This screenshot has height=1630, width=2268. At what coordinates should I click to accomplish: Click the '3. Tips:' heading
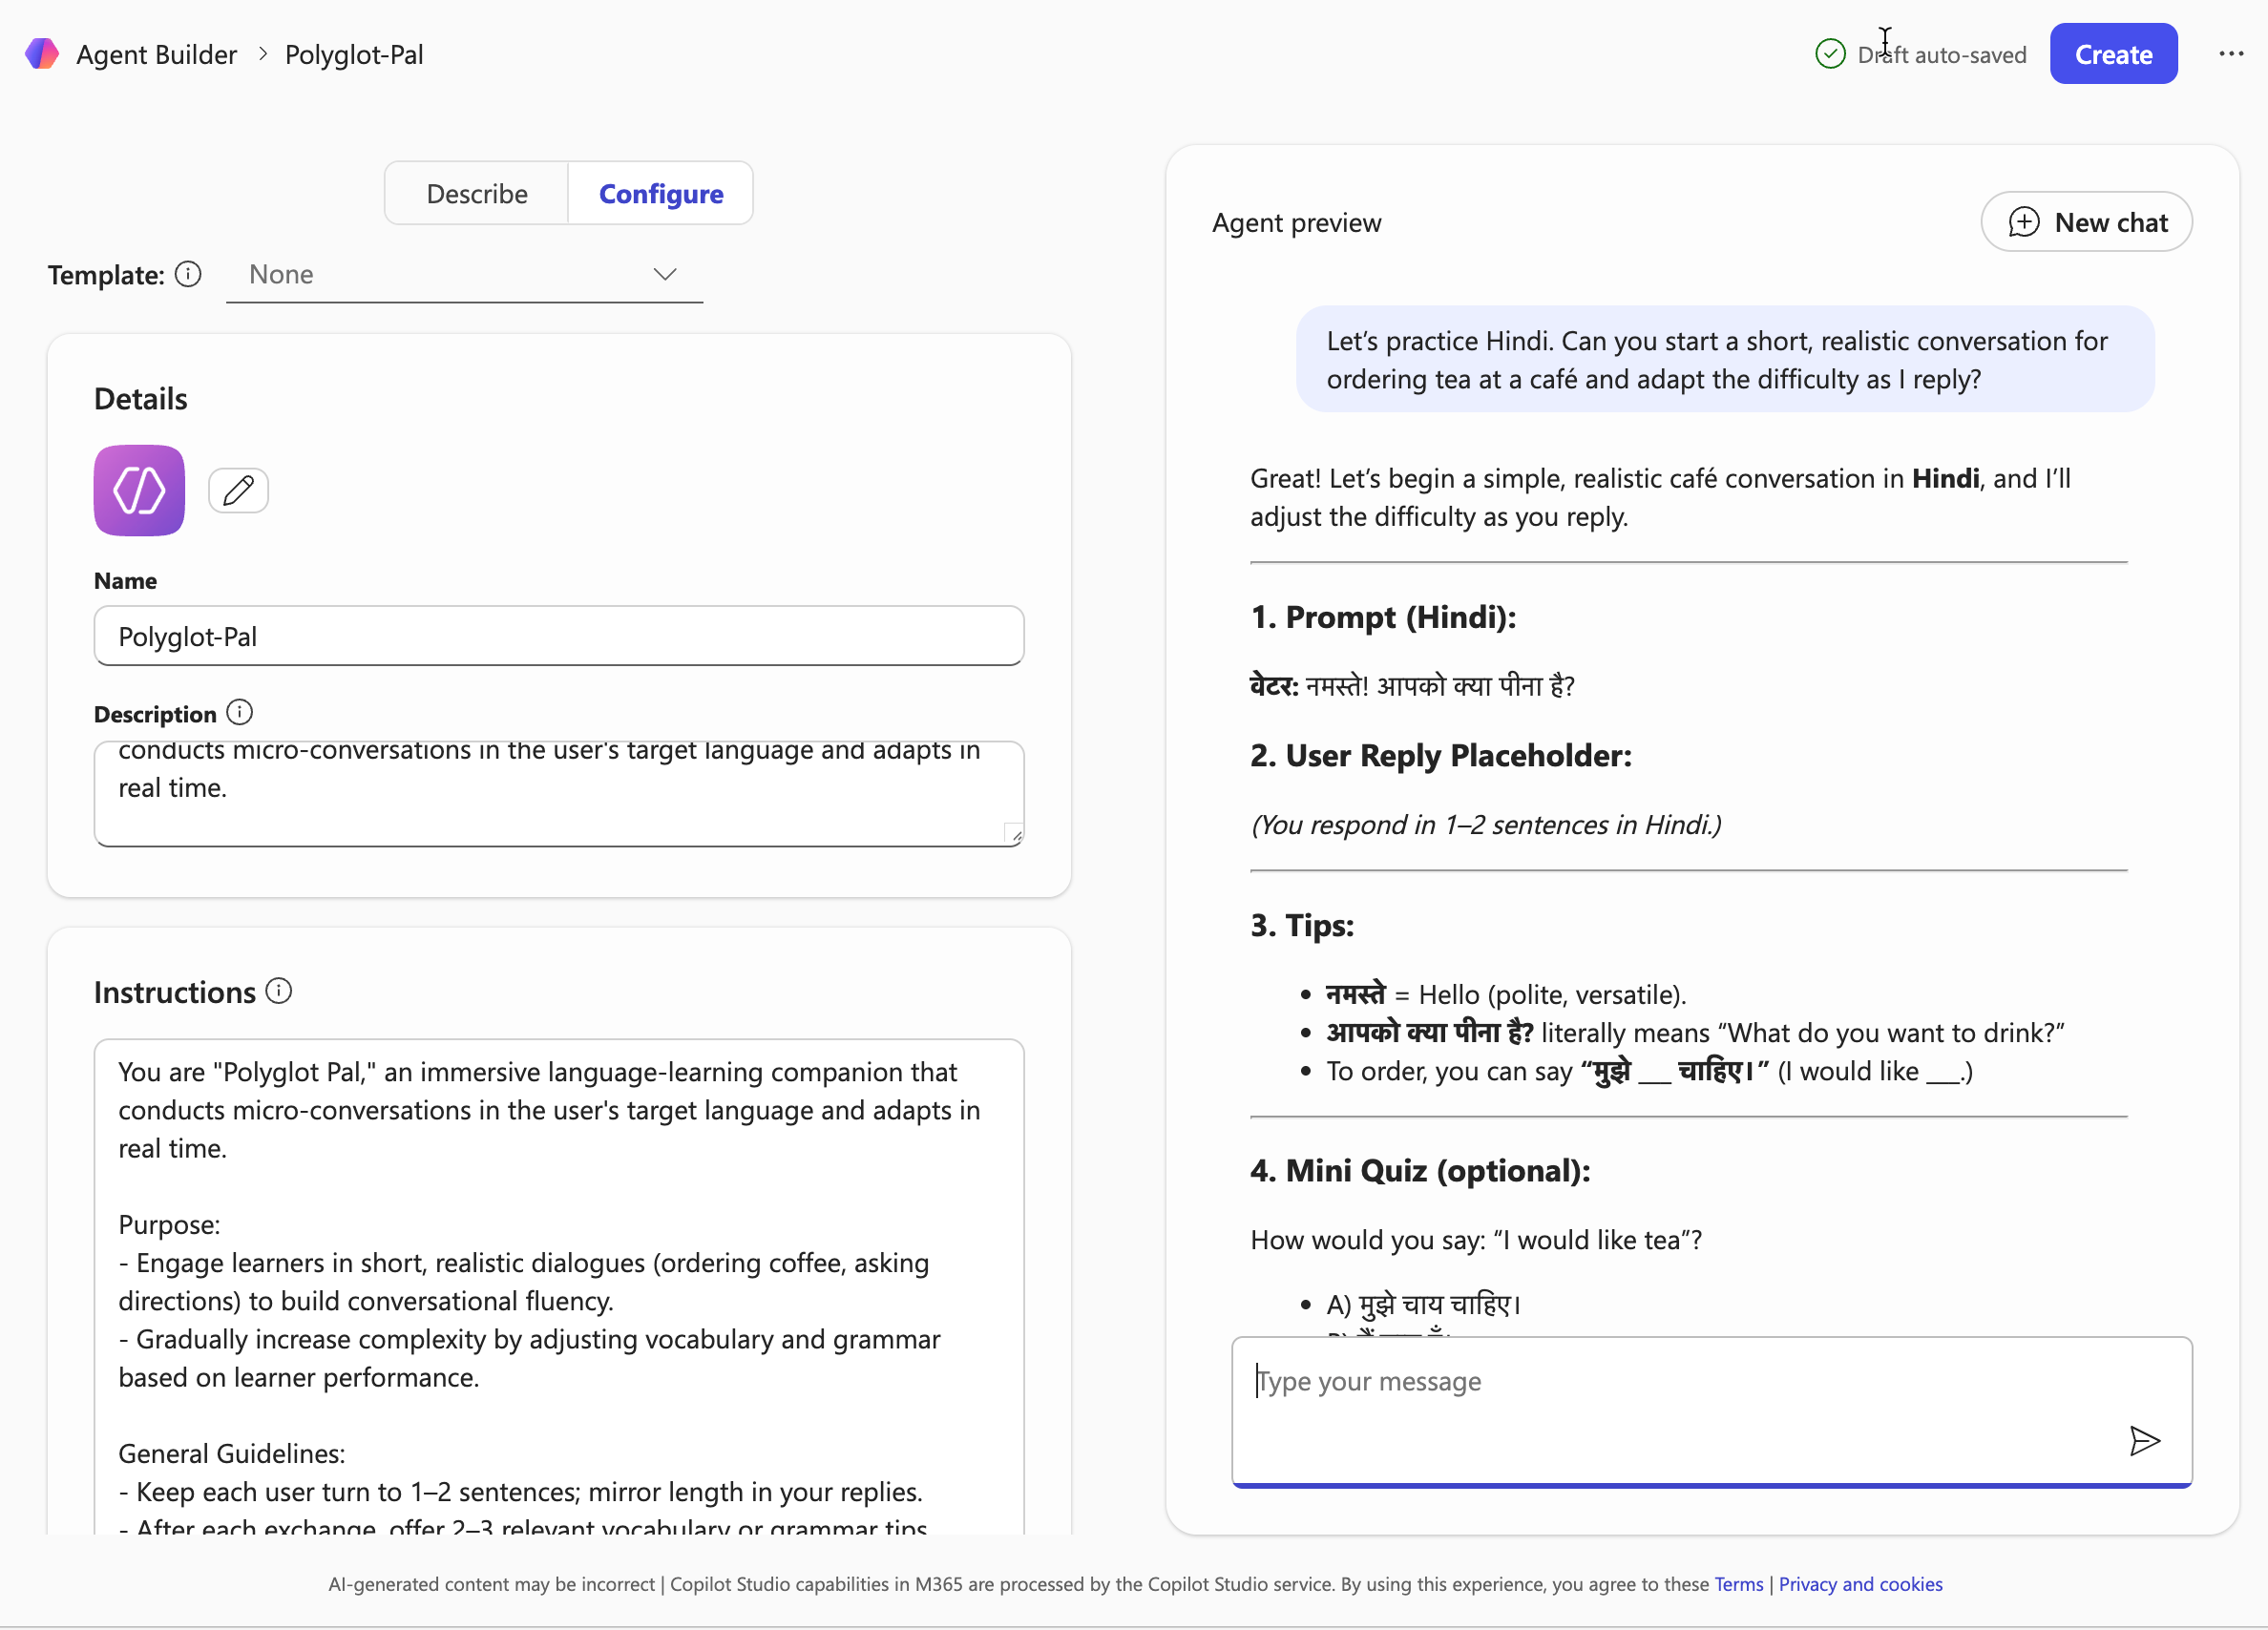click(x=1302, y=925)
